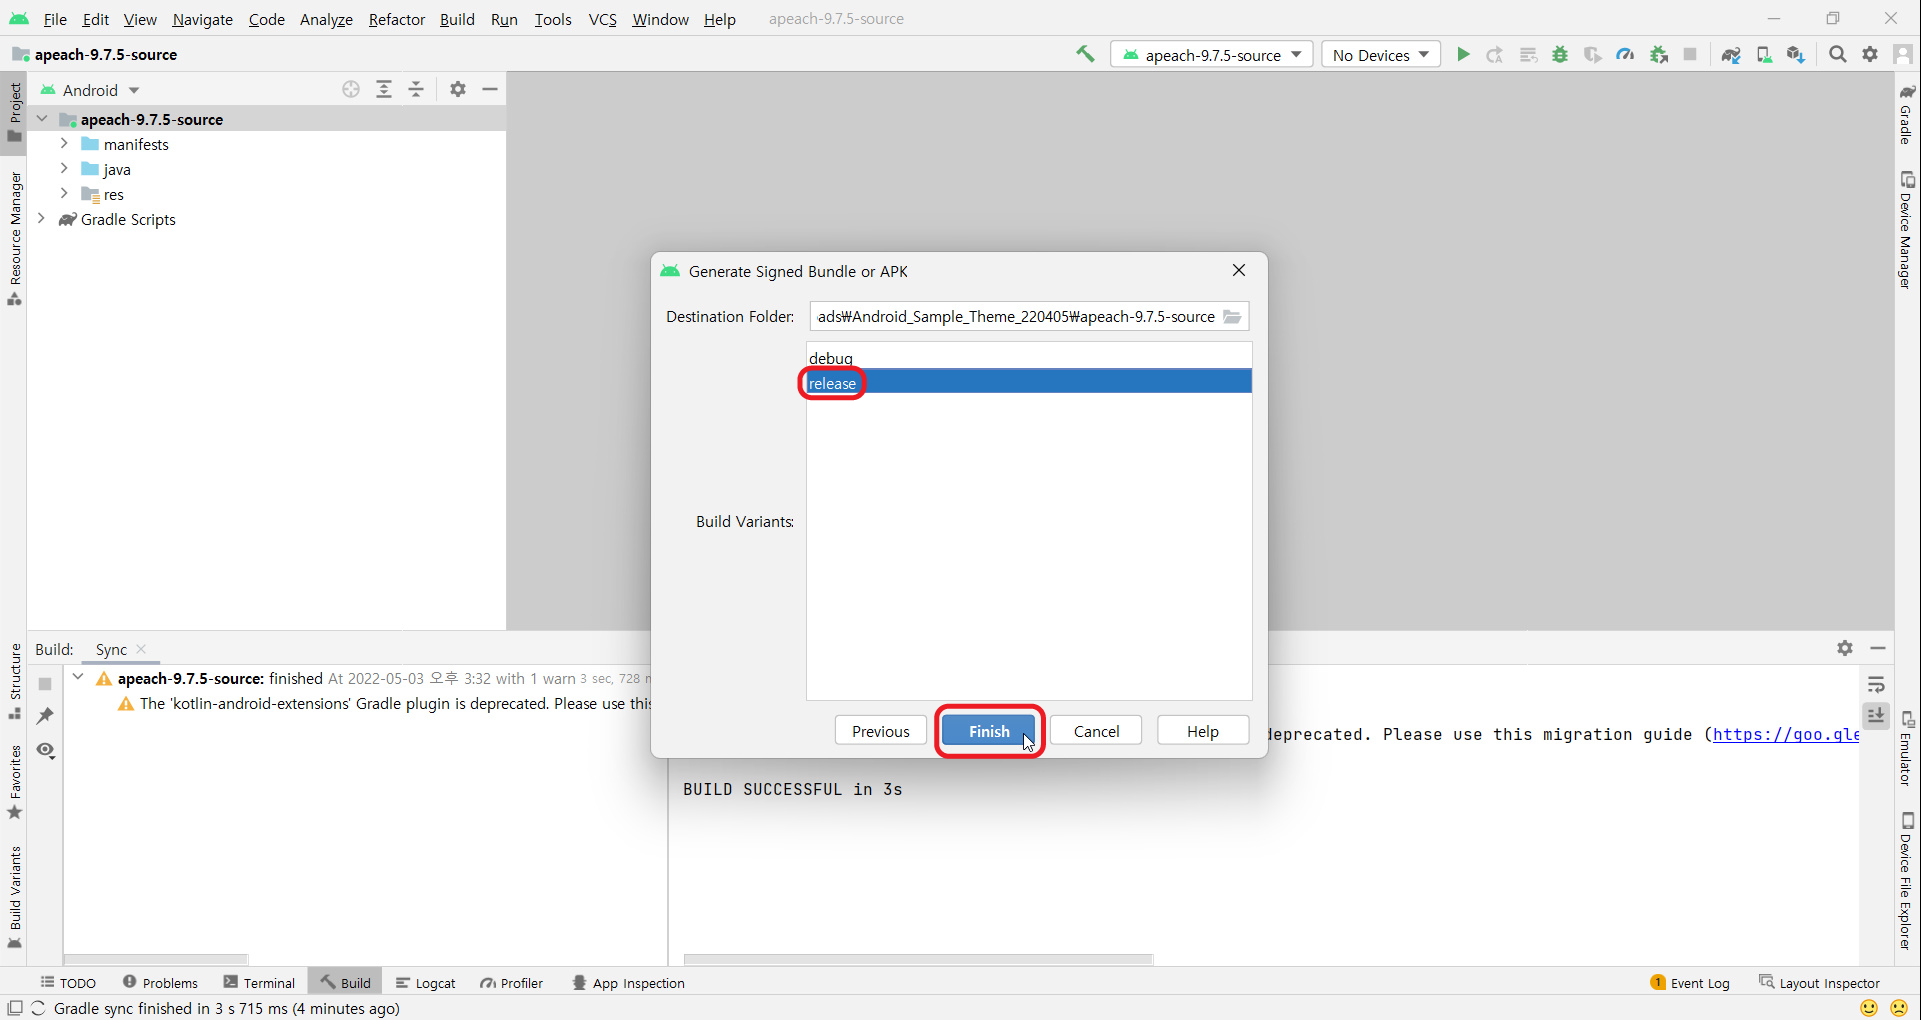Open the App Inspection tab
This screenshot has height=1020, width=1921.
(x=628, y=983)
